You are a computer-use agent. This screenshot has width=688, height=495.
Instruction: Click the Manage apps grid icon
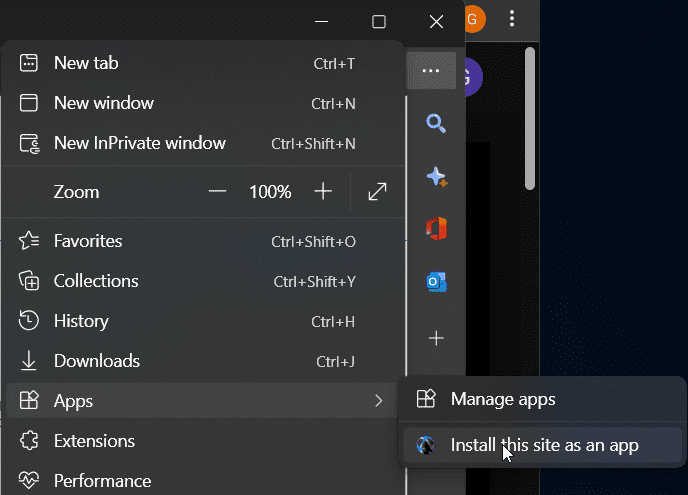pyautogui.click(x=426, y=399)
